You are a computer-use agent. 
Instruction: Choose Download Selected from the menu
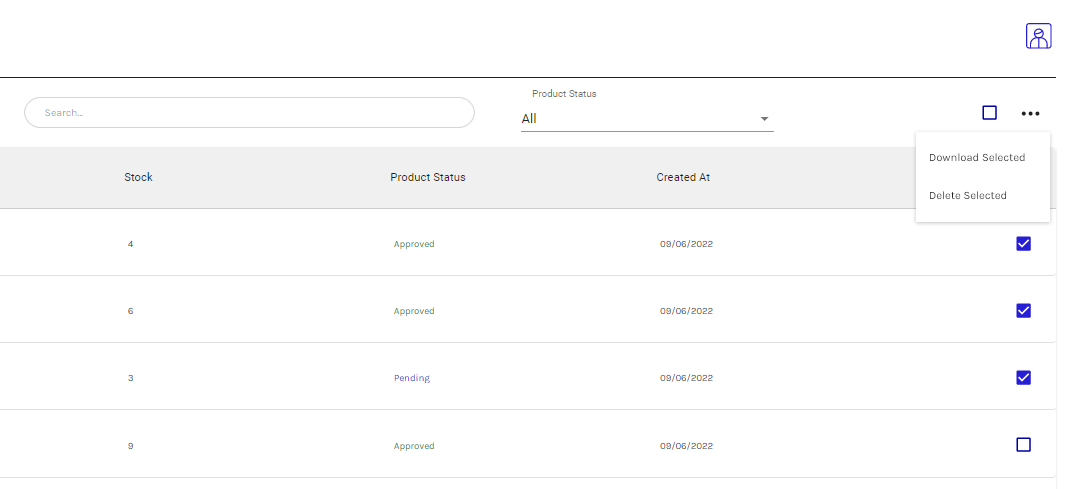click(x=976, y=158)
